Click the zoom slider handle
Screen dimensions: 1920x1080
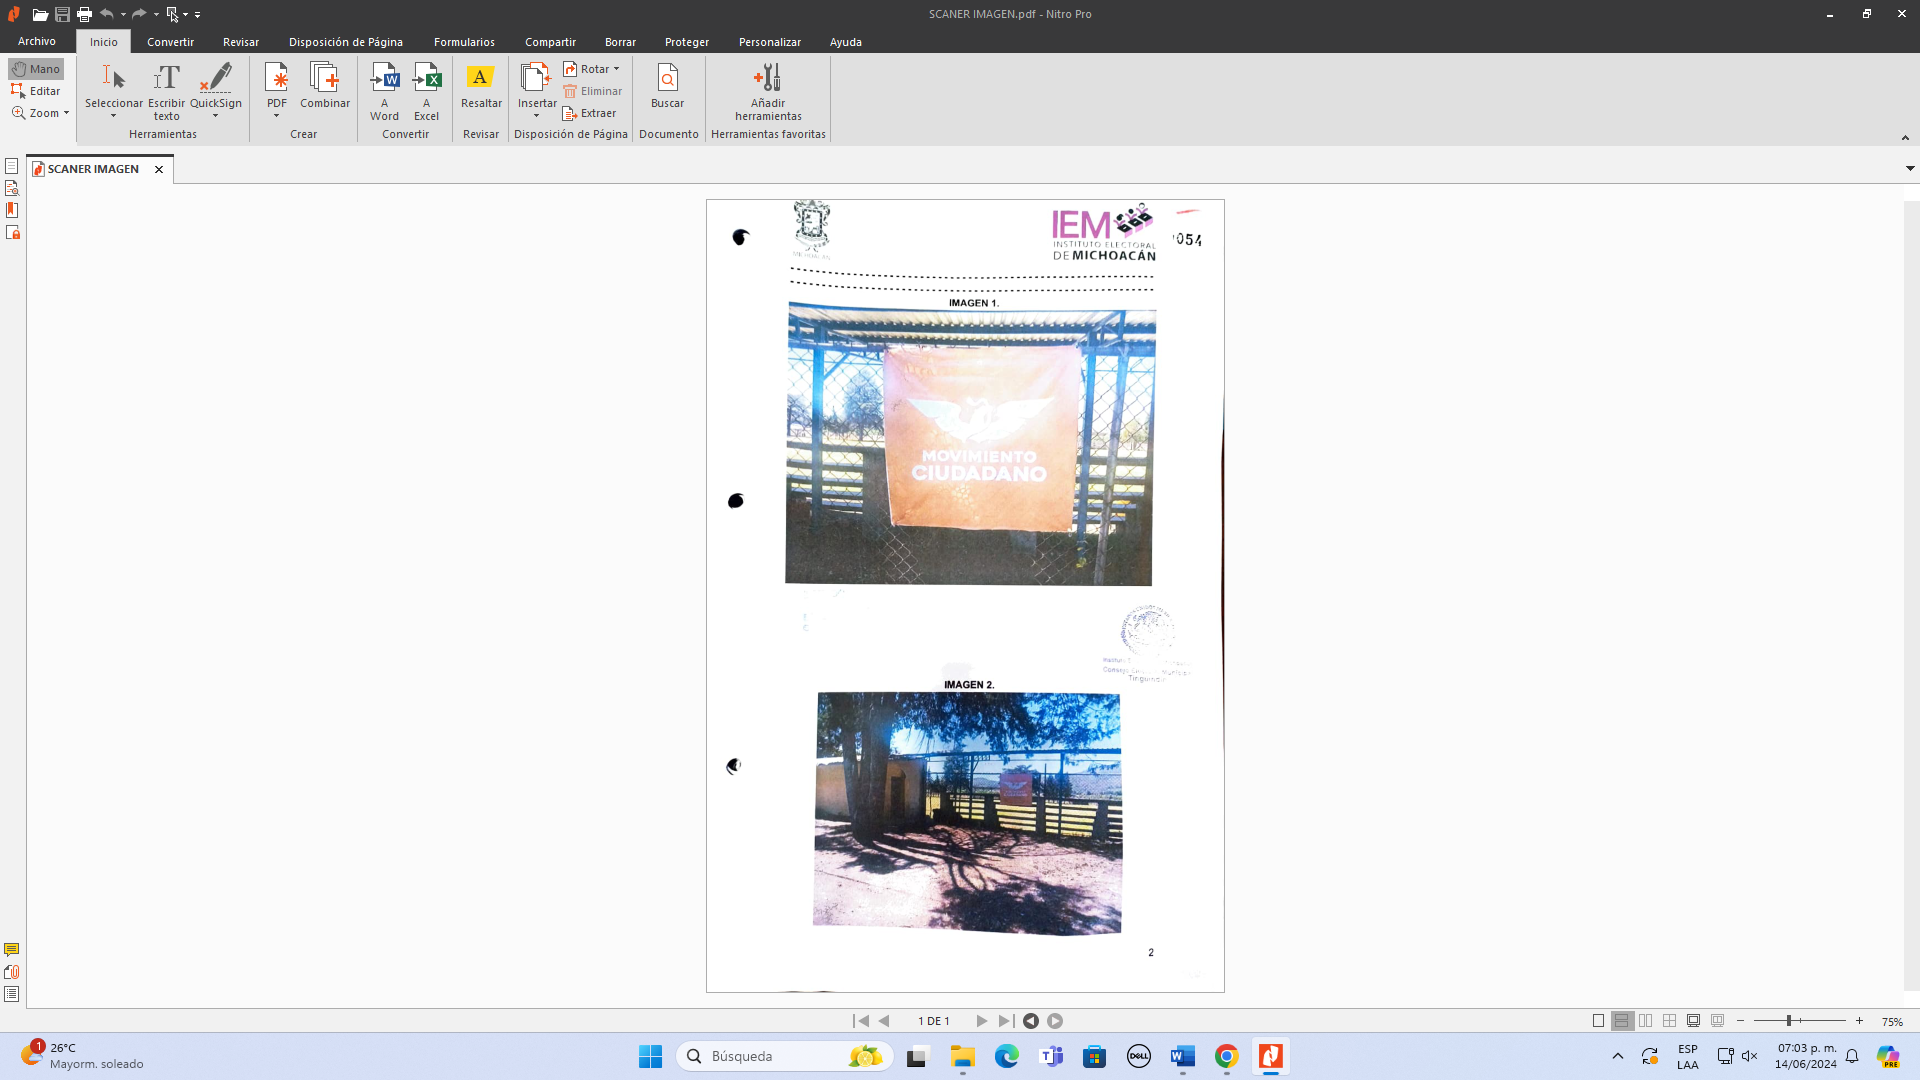click(x=1789, y=1021)
